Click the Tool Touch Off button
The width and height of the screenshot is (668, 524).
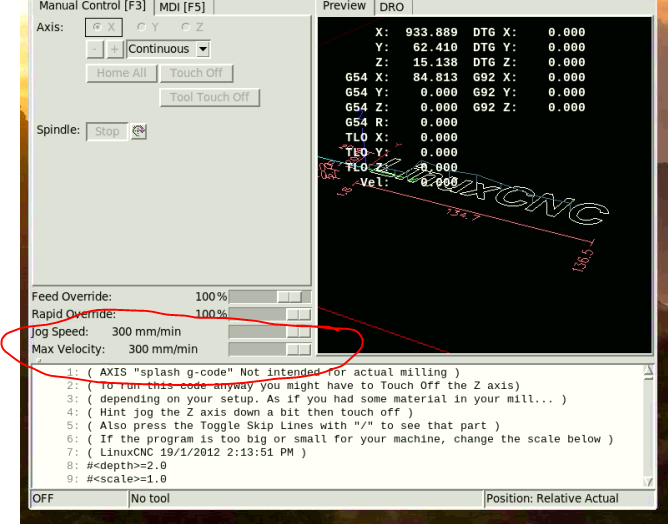click(x=210, y=98)
